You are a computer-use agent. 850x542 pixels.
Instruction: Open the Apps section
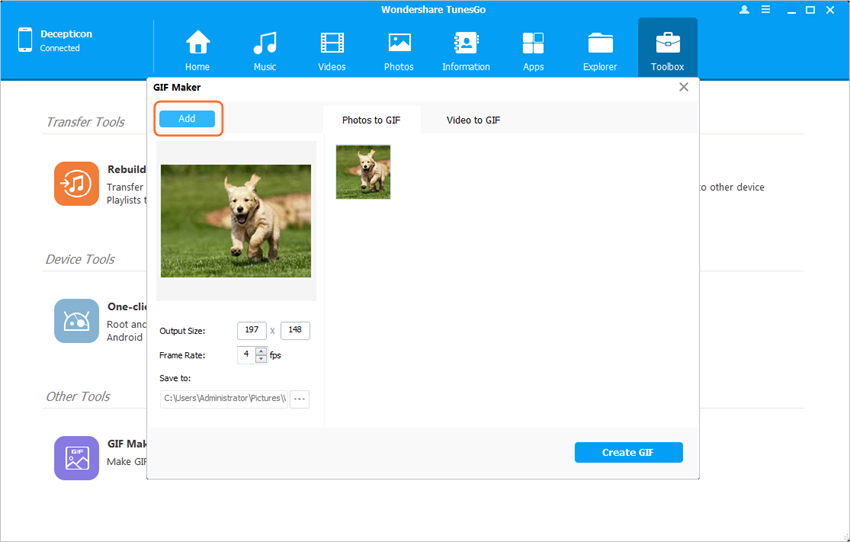click(533, 50)
